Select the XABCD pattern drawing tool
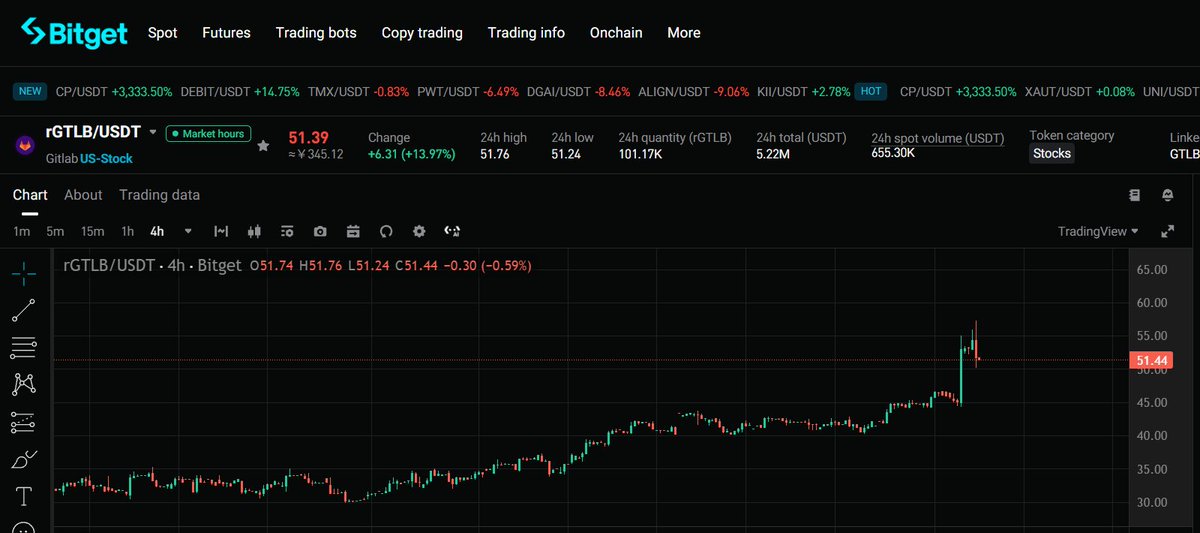 (x=24, y=384)
